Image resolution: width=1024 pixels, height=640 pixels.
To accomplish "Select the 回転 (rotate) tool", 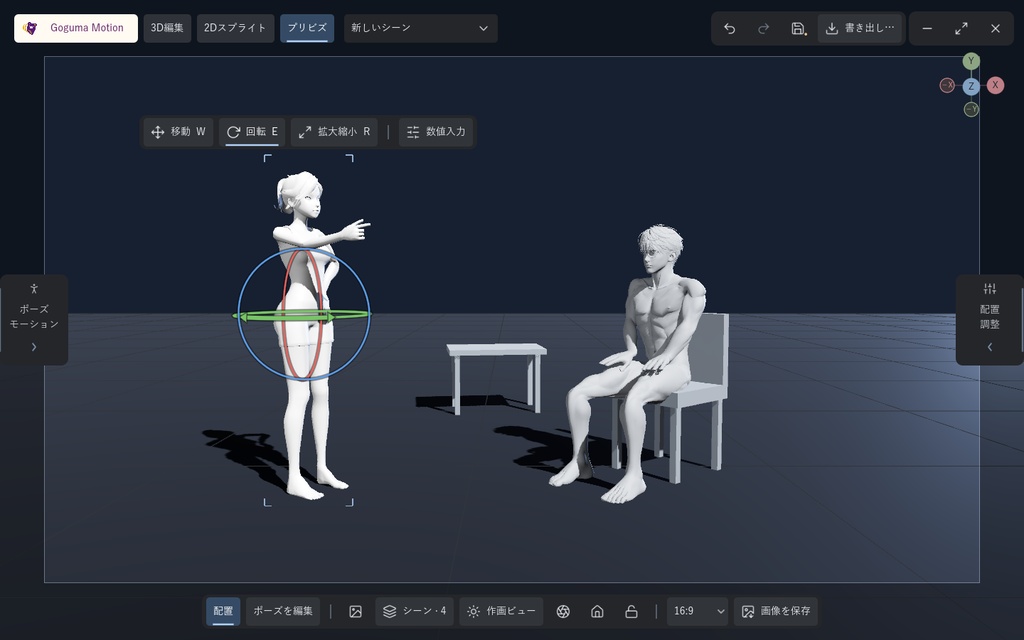I will click(x=252, y=132).
